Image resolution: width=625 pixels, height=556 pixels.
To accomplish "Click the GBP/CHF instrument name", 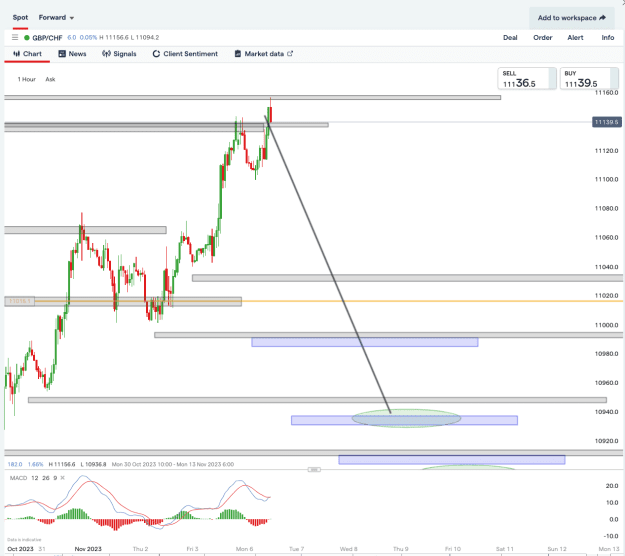I will (x=47, y=38).
